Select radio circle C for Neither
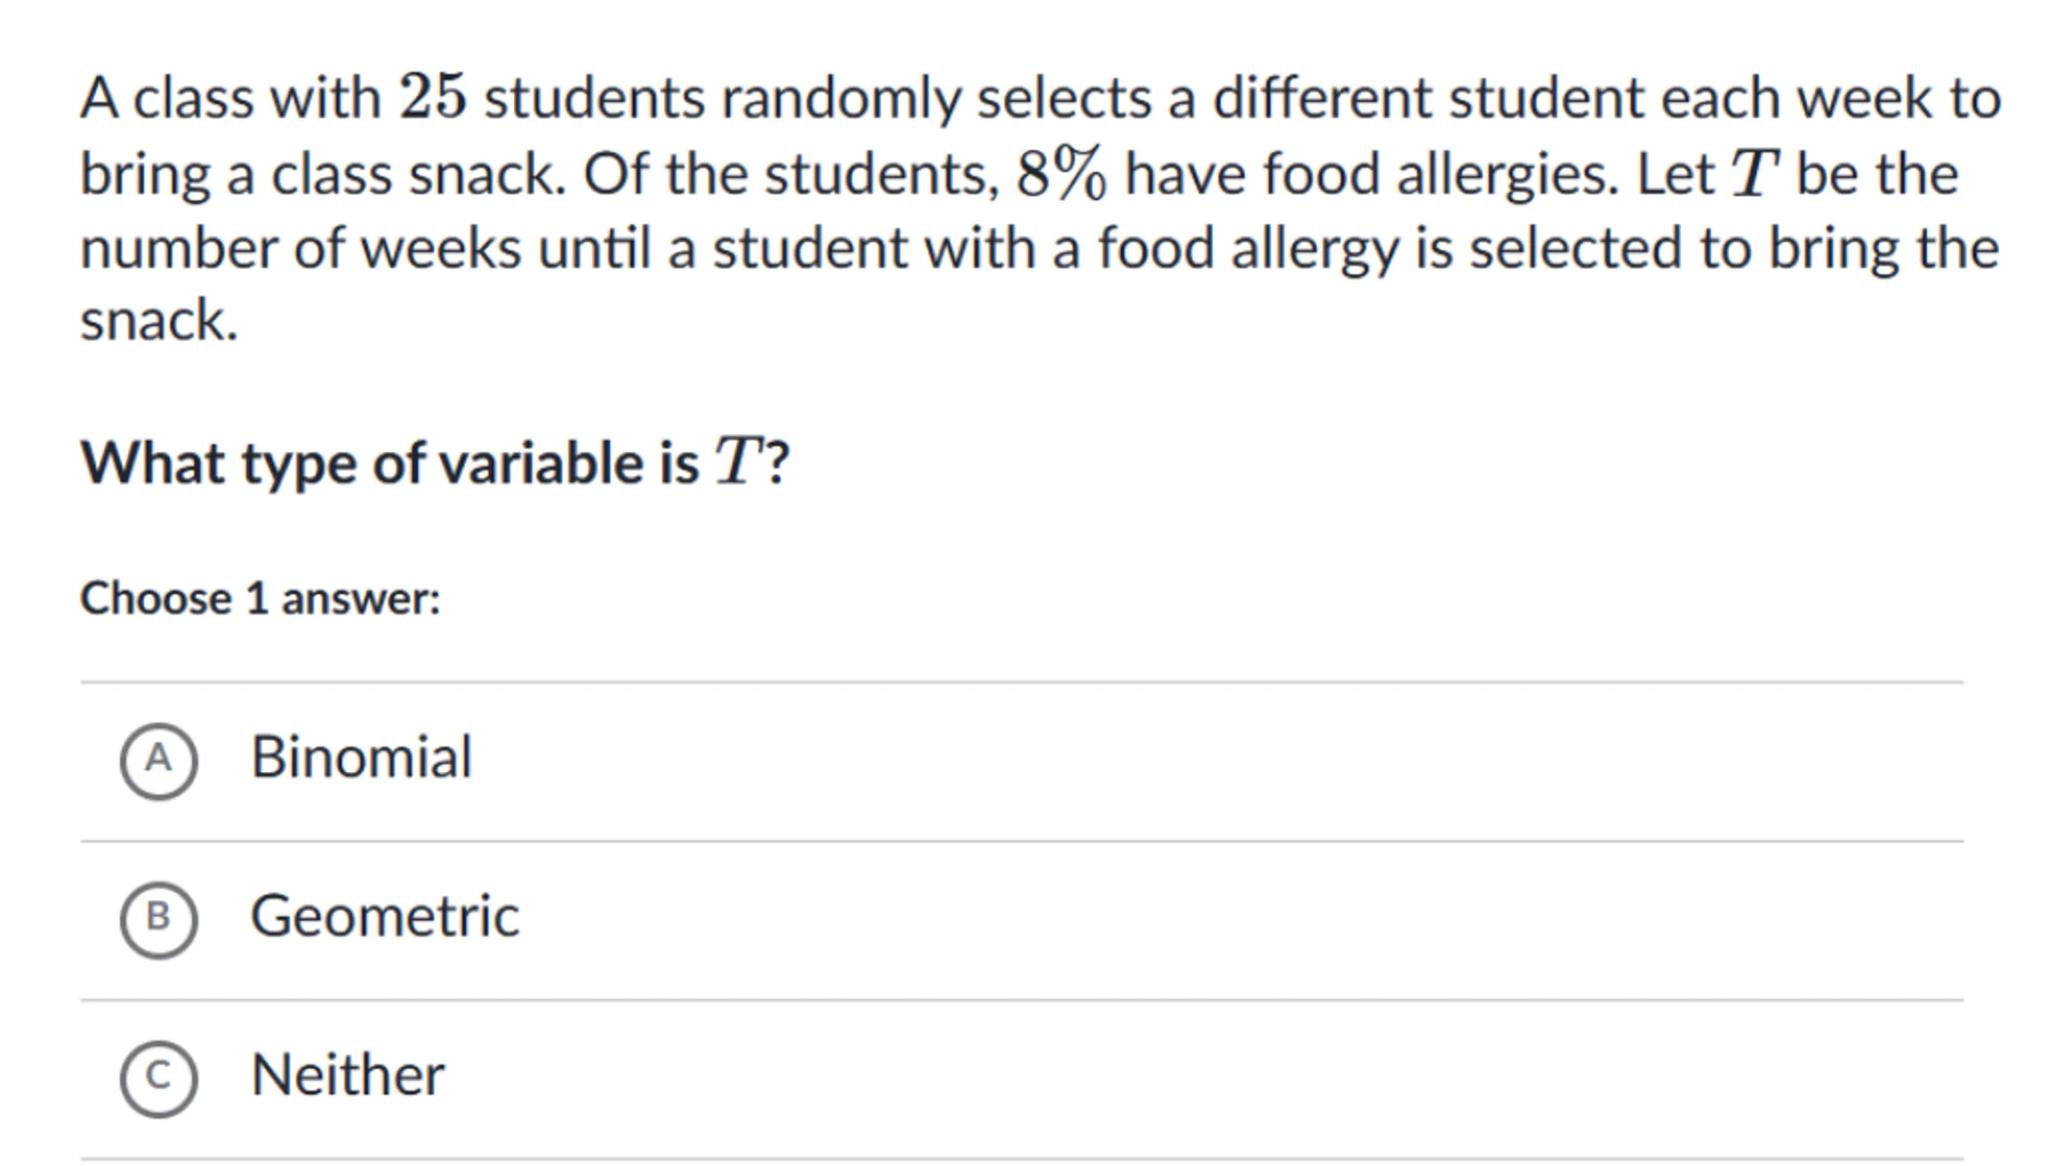Image resolution: width=2048 pixels, height=1166 pixels. (158, 1077)
